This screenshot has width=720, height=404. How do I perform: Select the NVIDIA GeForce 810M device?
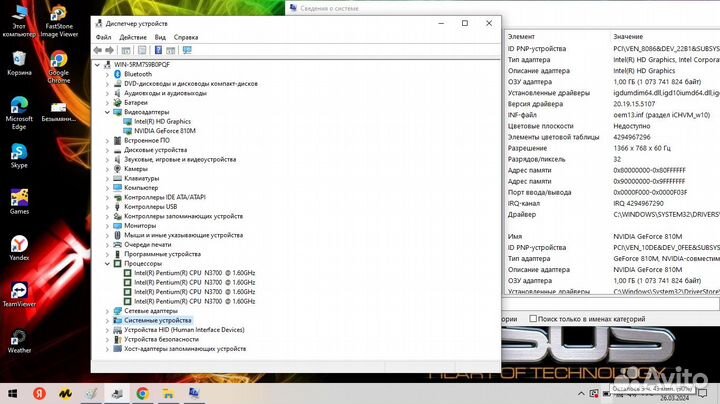(x=164, y=131)
